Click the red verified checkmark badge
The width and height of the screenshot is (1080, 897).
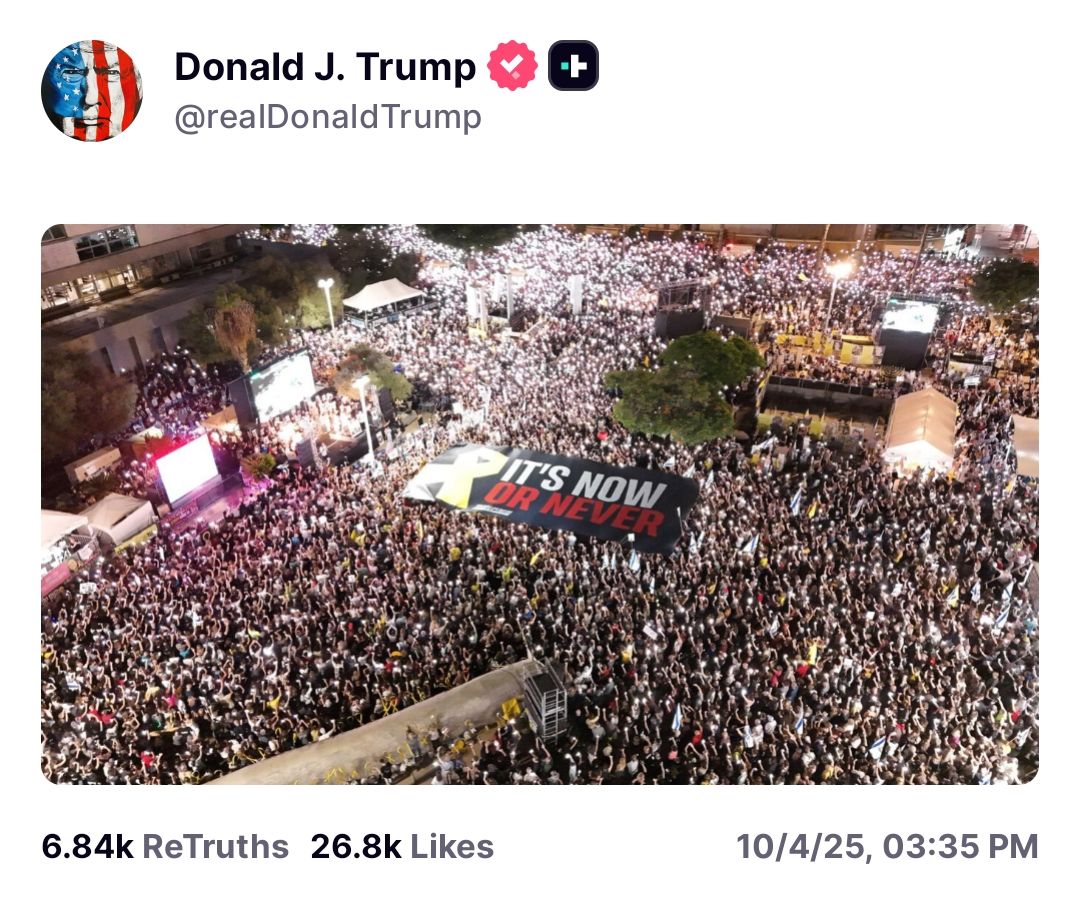pyautogui.click(x=512, y=65)
